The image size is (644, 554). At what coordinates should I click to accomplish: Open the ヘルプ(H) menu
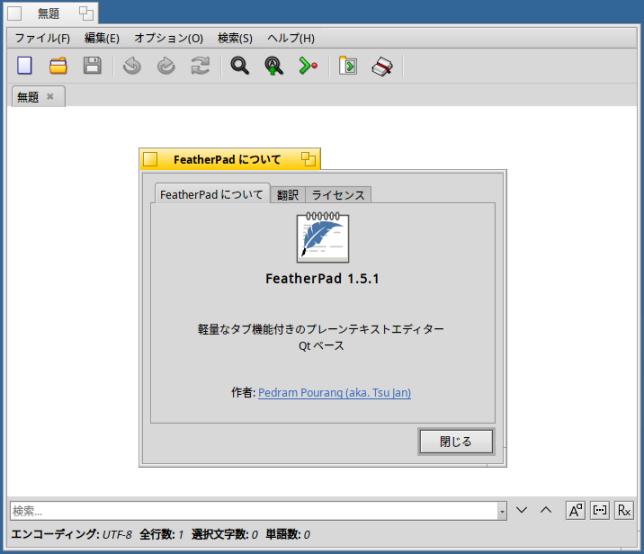pyautogui.click(x=291, y=38)
